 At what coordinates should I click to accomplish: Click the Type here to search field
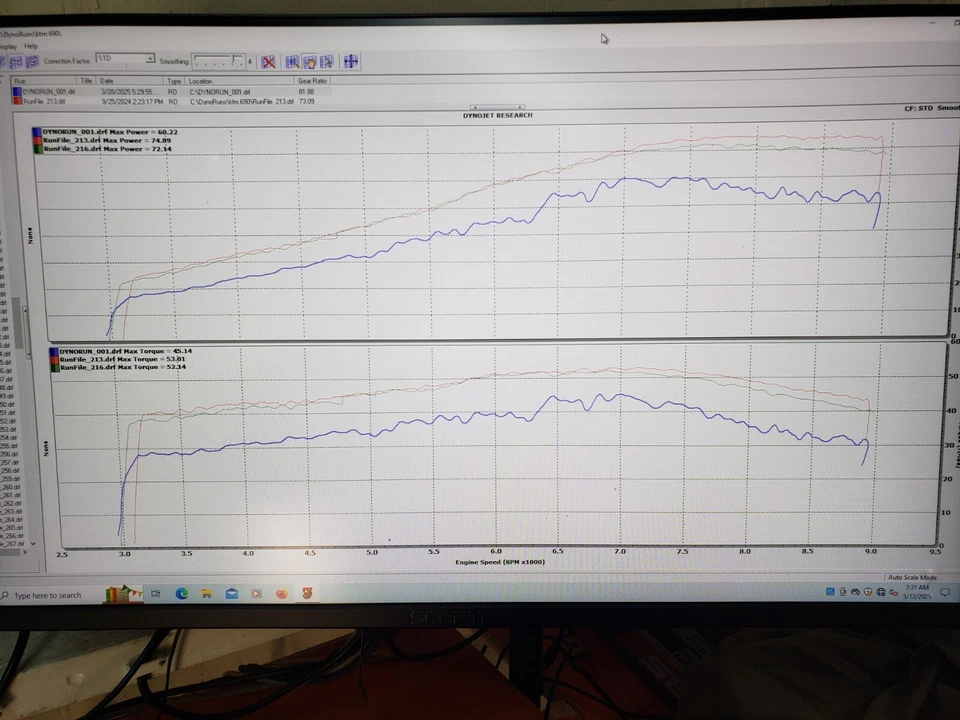50,594
